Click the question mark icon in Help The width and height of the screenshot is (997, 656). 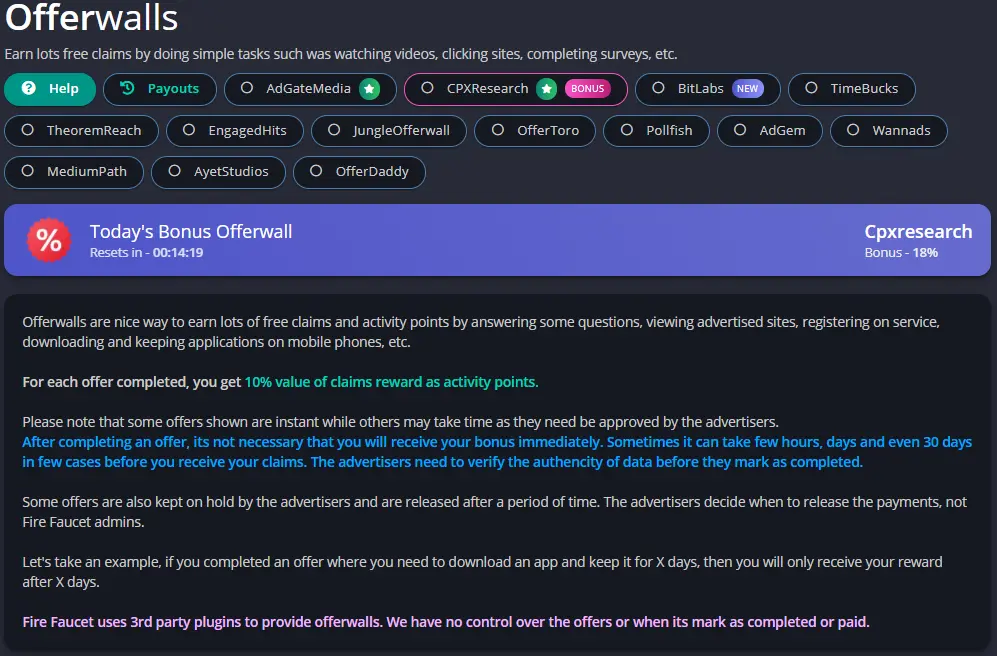(x=29, y=88)
